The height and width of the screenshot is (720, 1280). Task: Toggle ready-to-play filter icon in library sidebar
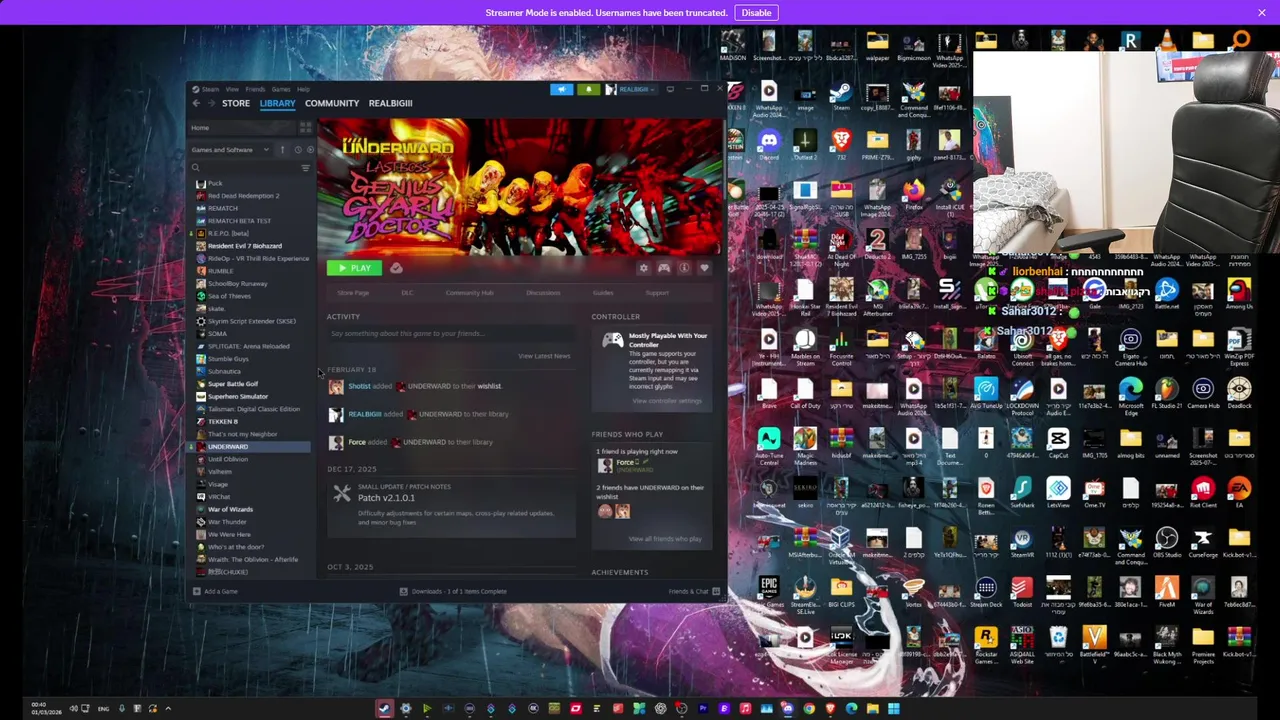click(x=309, y=150)
